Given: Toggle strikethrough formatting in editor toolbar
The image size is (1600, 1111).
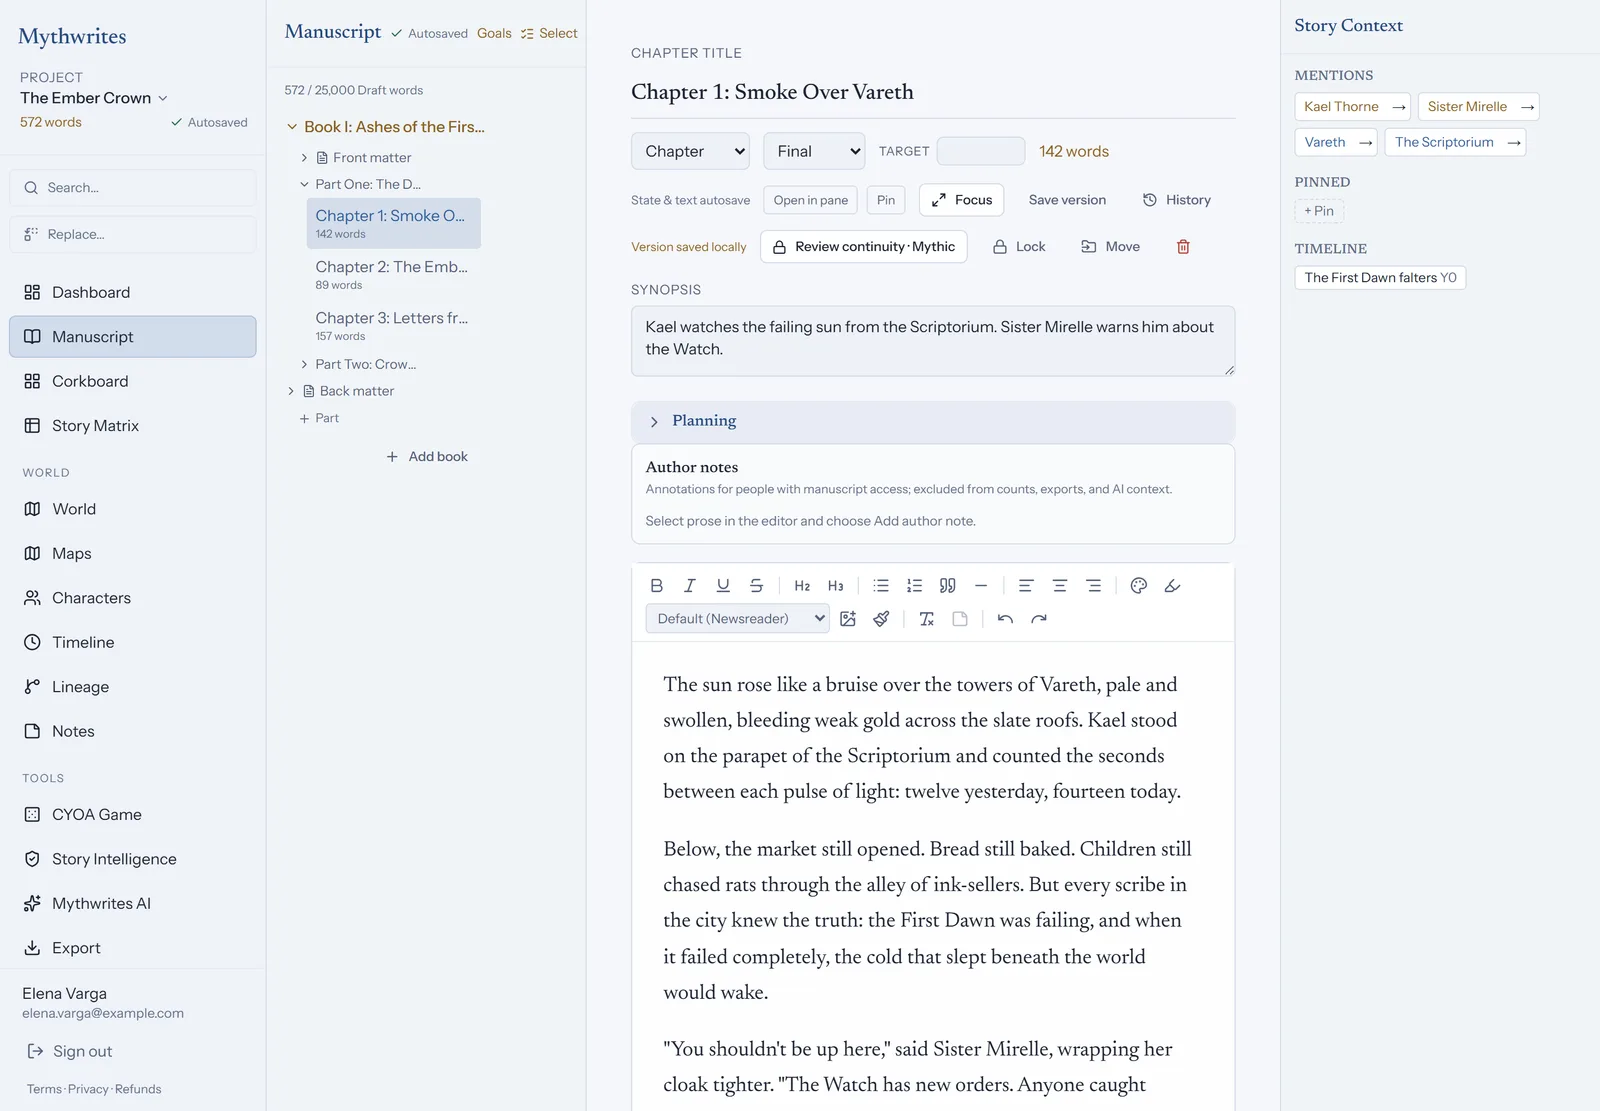Looking at the screenshot, I should click(756, 586).
